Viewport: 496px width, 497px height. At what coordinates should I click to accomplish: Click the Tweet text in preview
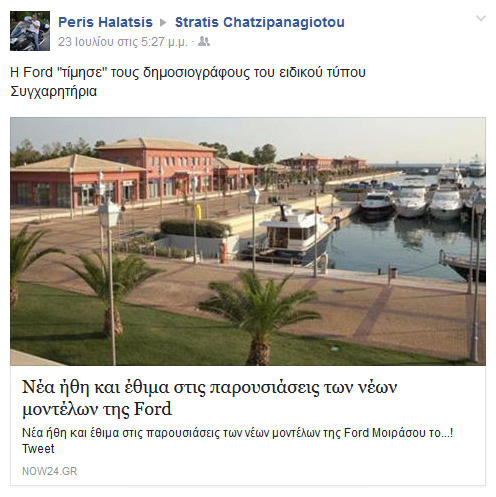[x=38, y=449]
